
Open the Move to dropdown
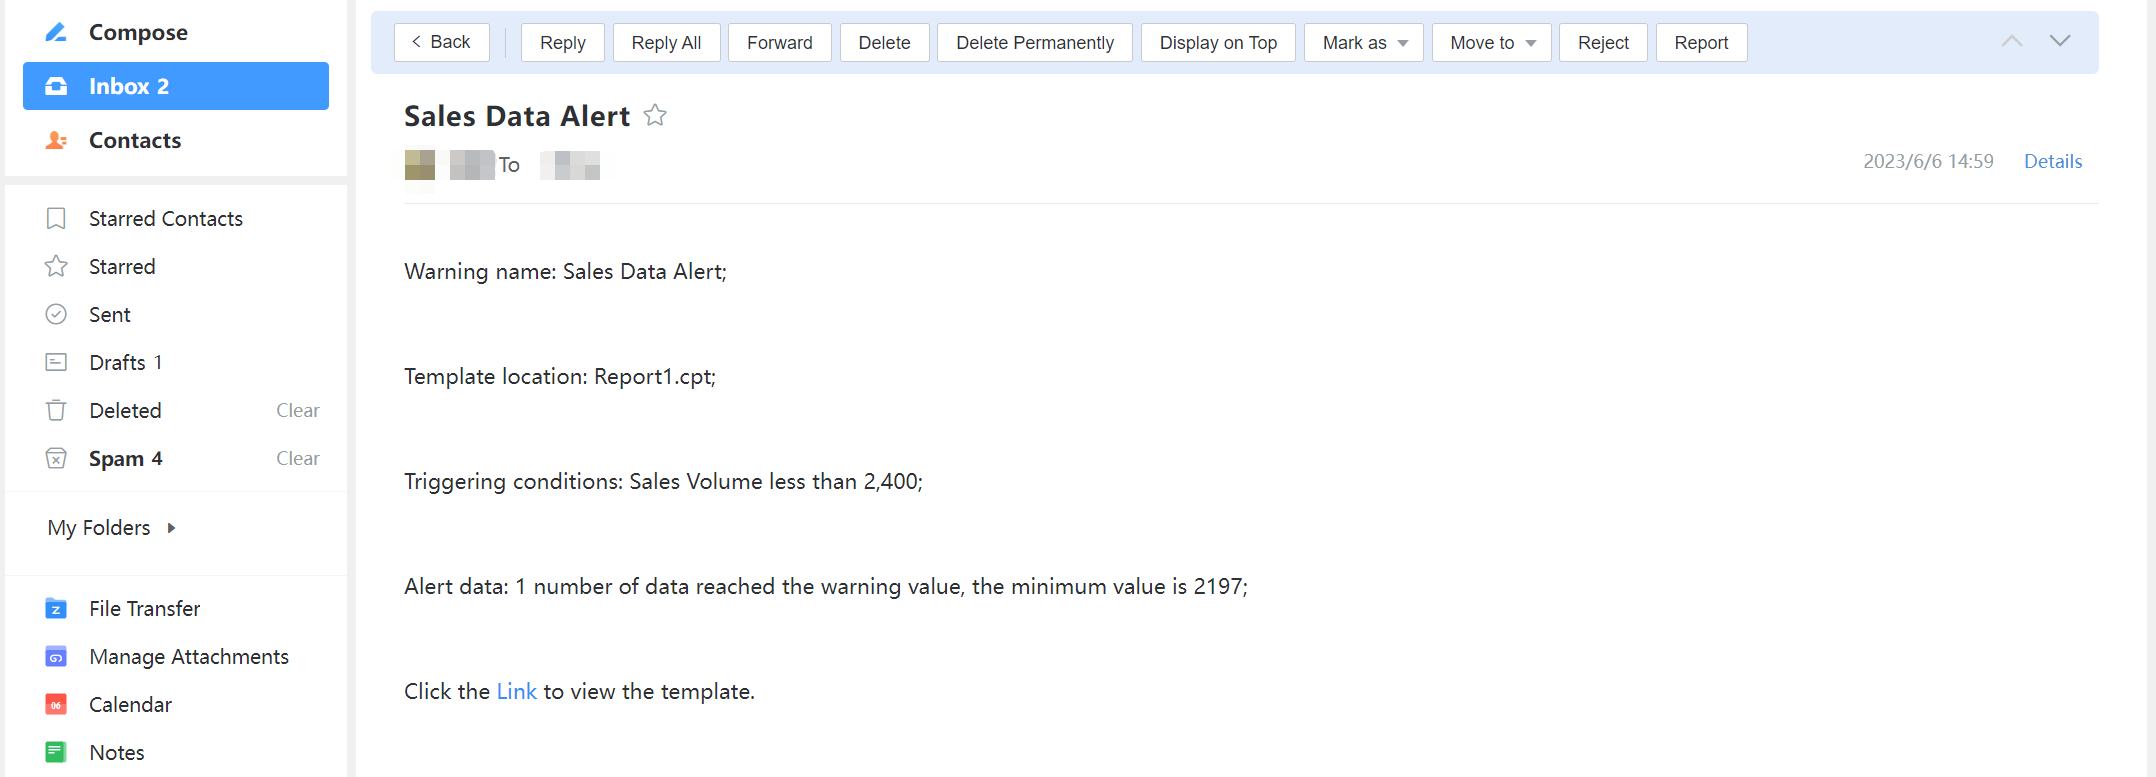pos(1491,43)
